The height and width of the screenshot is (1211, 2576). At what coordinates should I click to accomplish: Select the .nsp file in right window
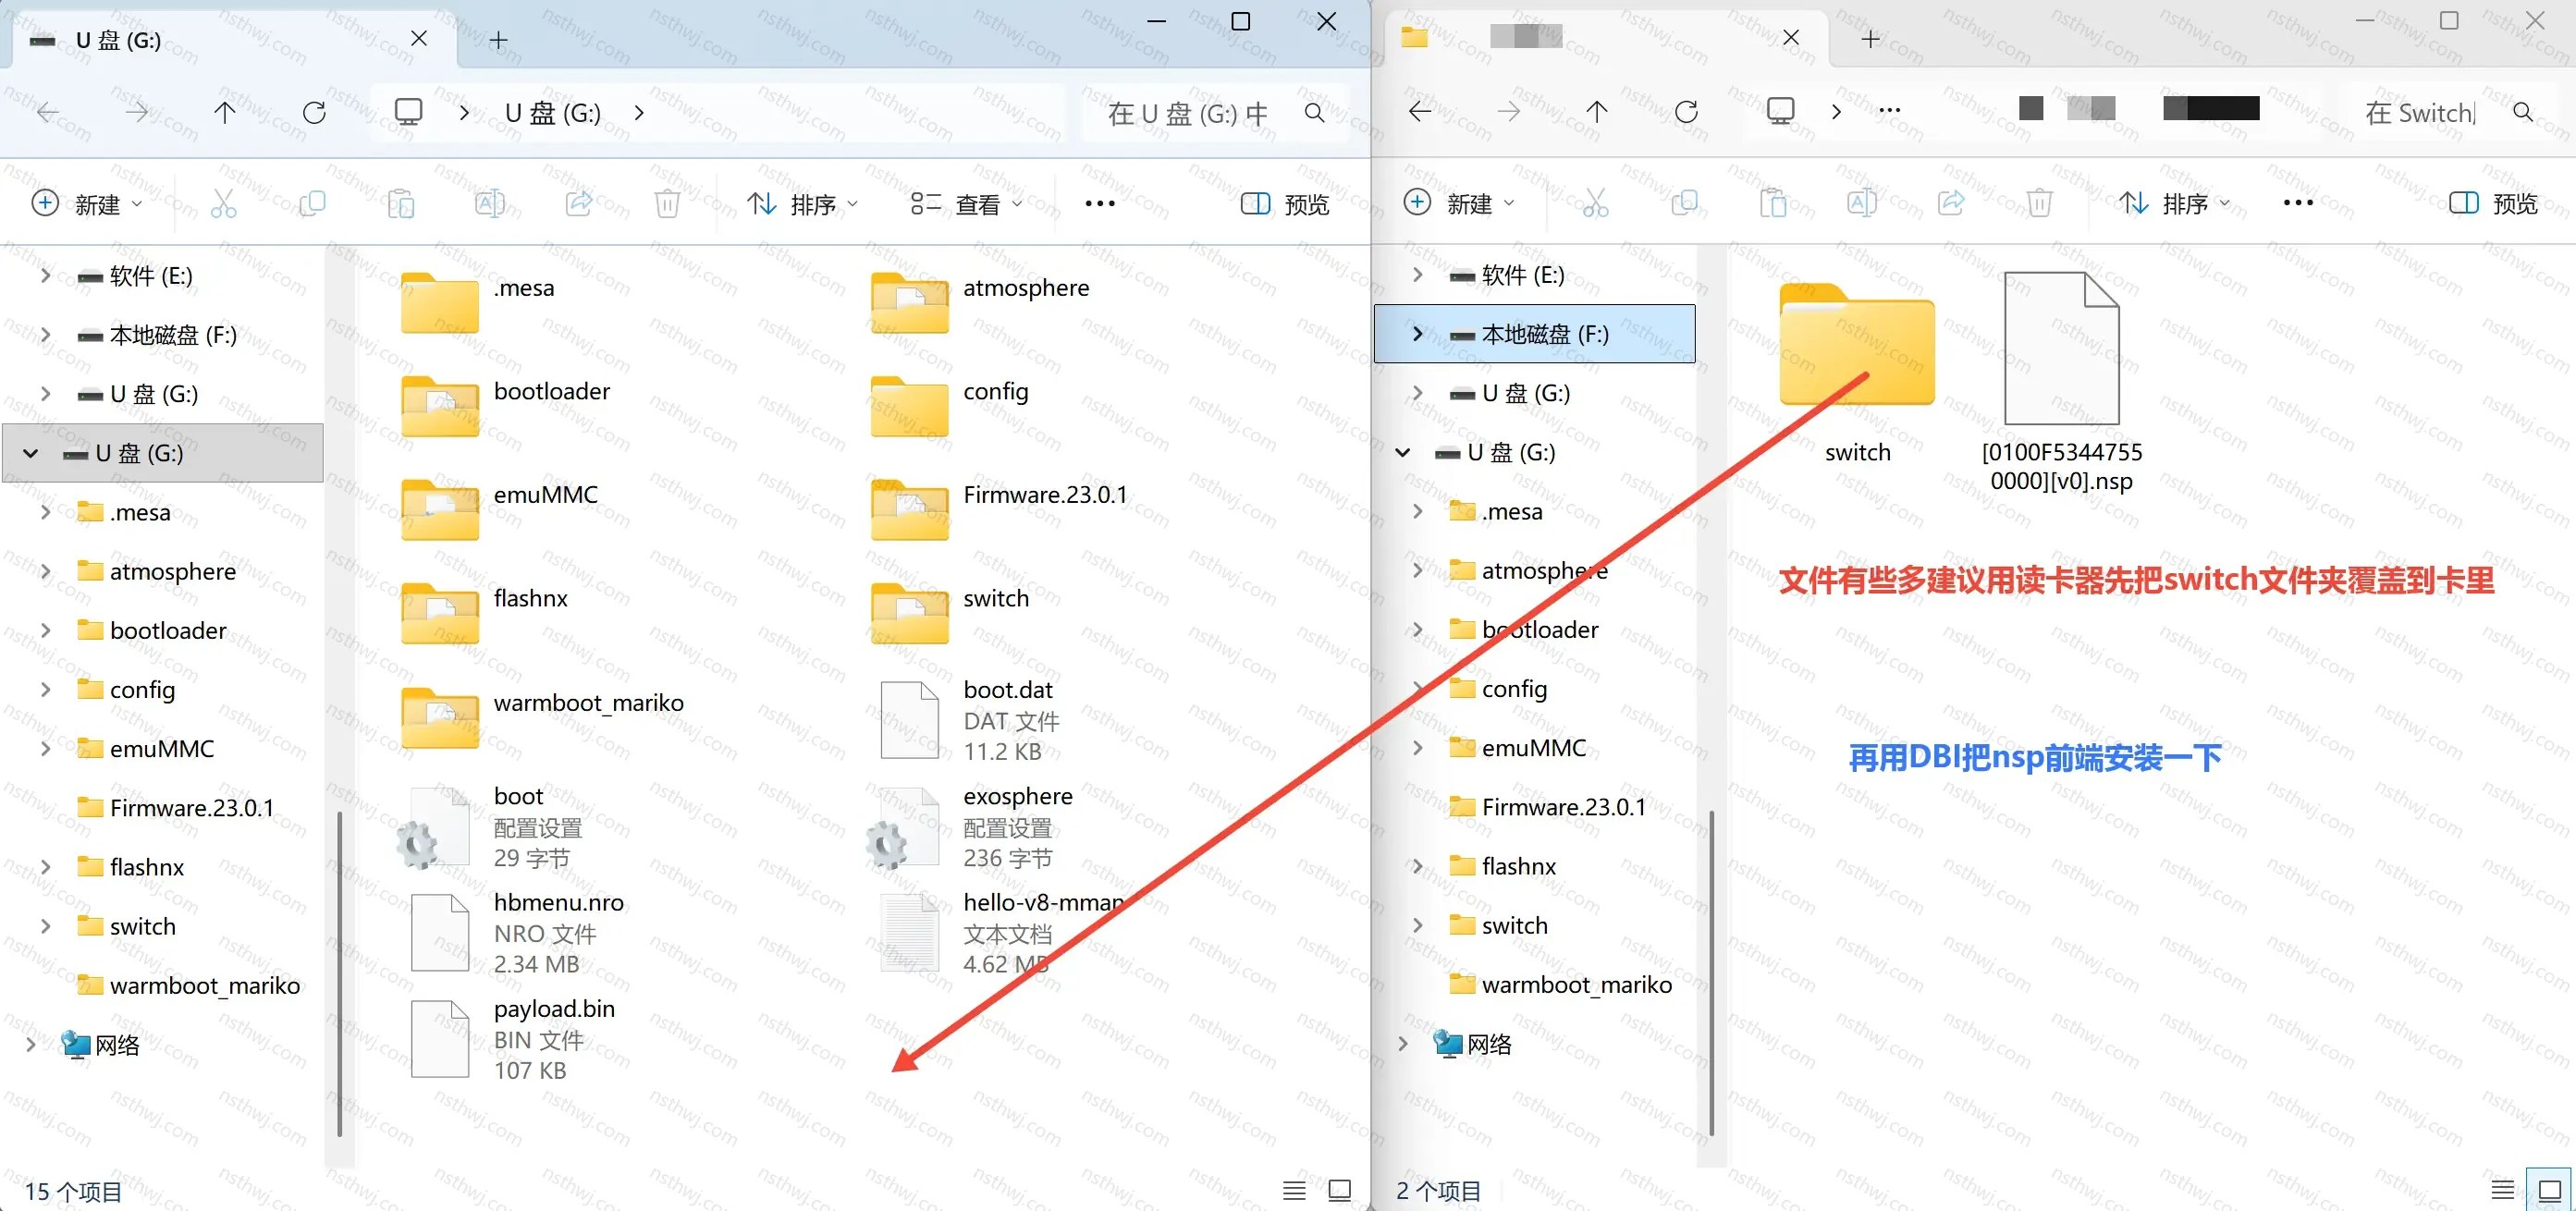2062,382
